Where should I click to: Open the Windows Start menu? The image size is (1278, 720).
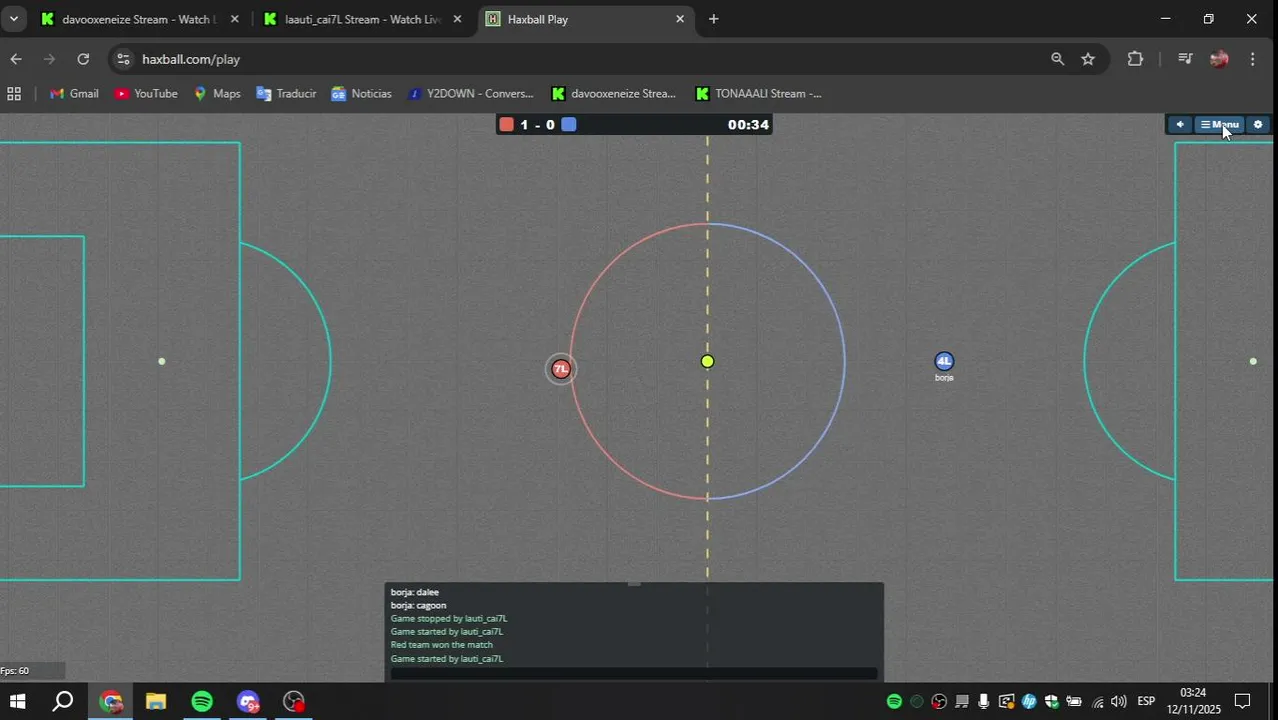16,701
